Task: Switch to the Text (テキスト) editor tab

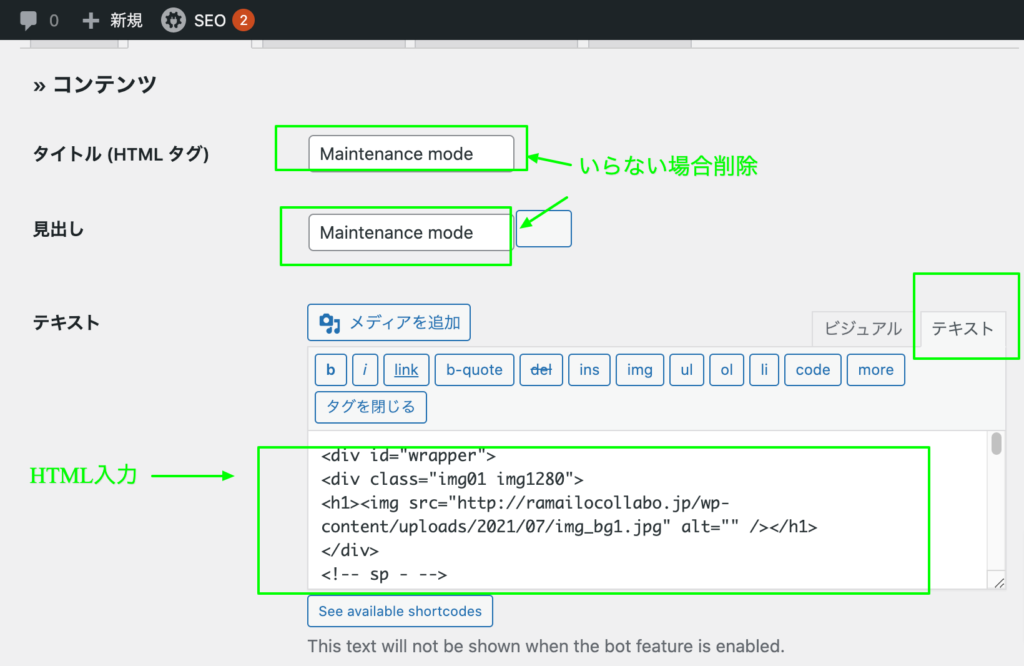Action: tap(962, 328)
